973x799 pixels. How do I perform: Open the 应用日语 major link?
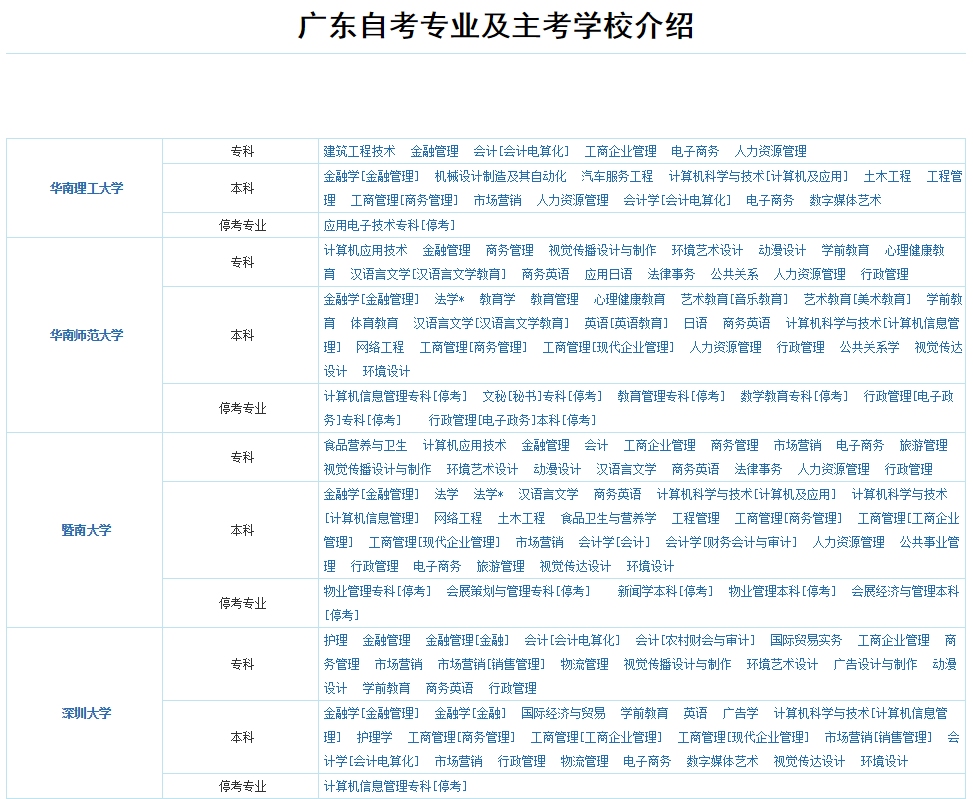pyautogui.click(x=608, y=274)
